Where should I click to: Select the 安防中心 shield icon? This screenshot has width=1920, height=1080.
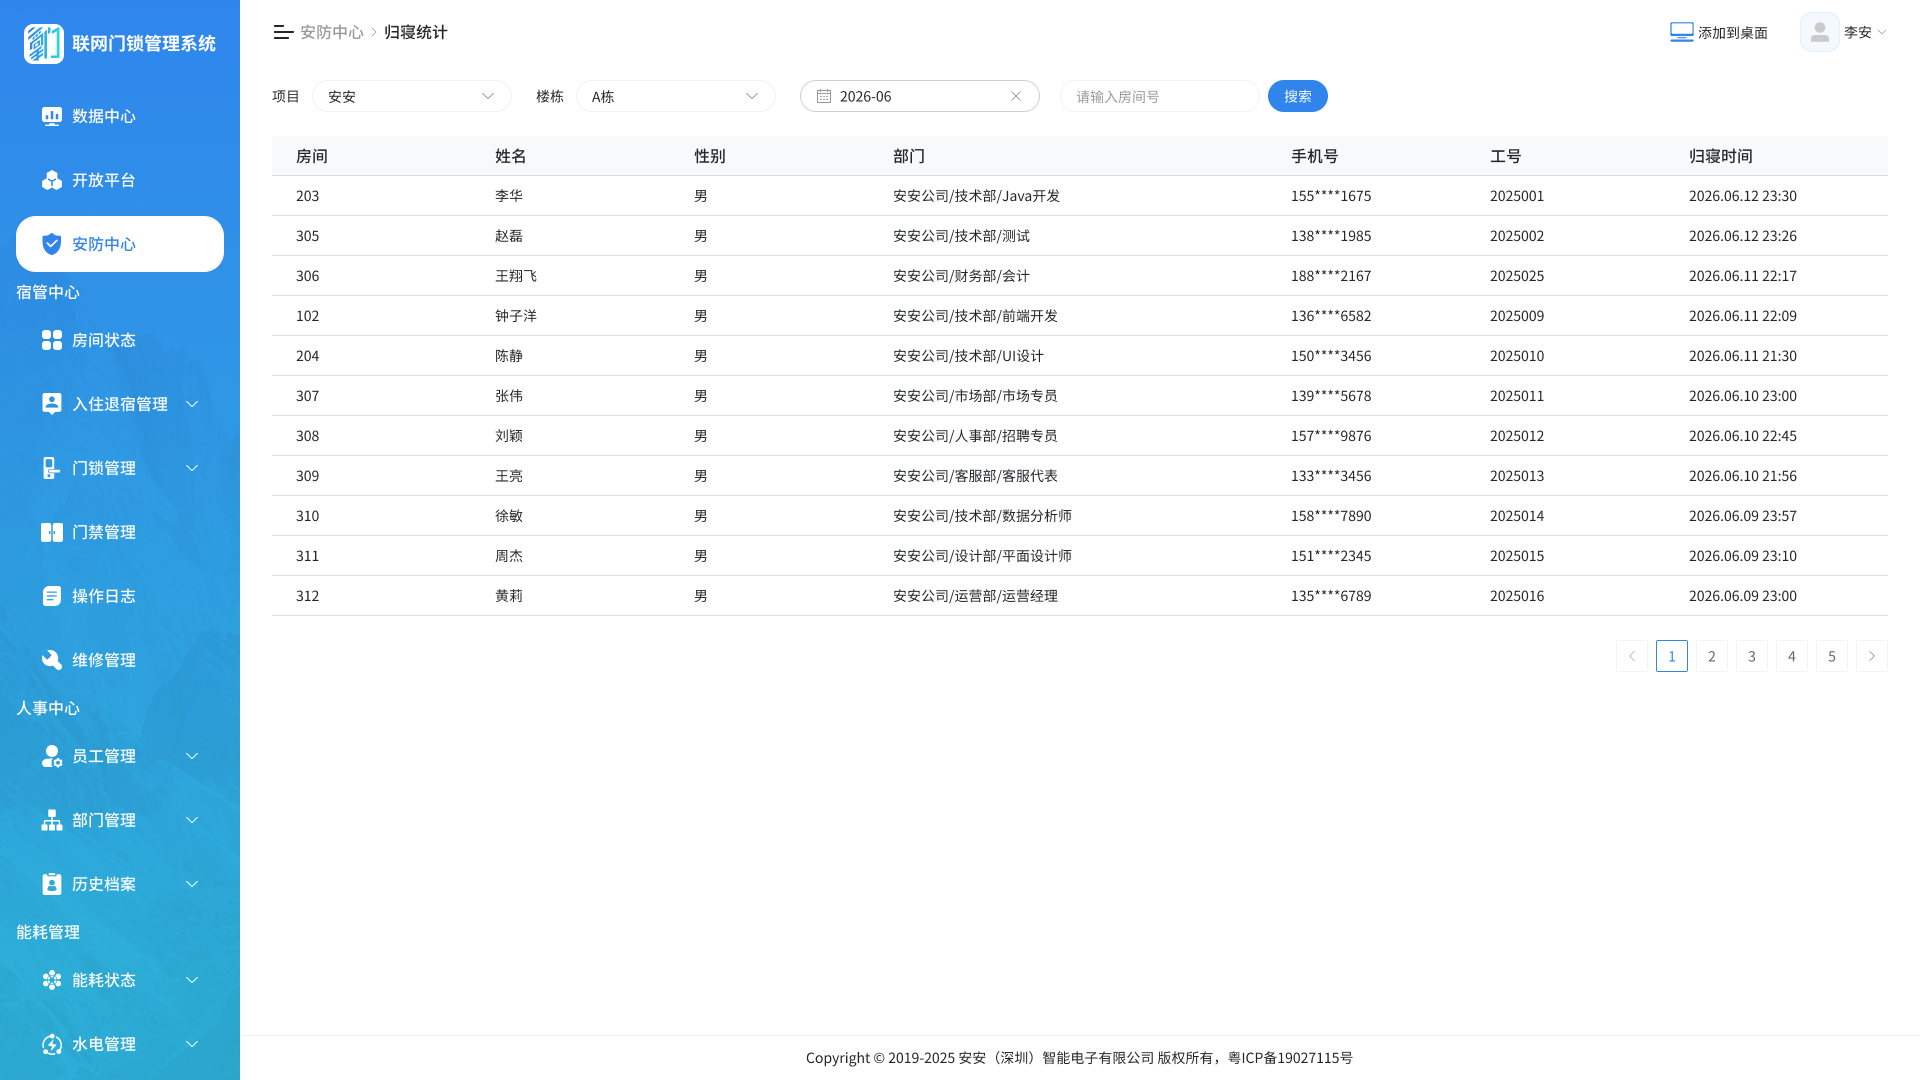(52, 244)
